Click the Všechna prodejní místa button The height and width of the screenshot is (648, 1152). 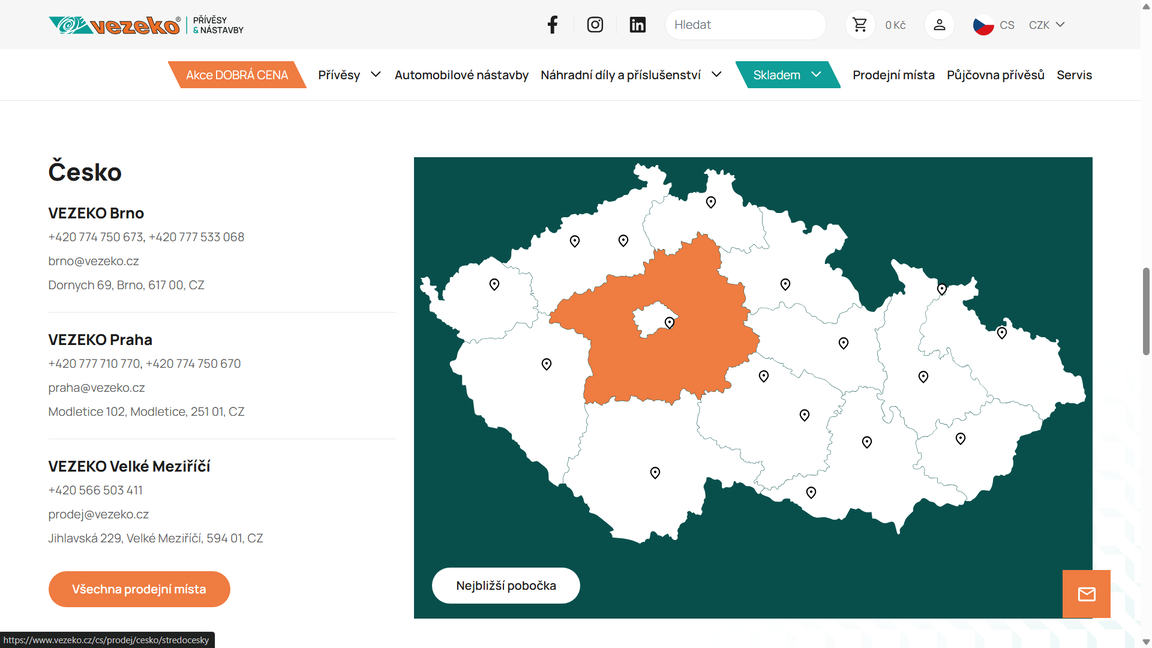(139, 589)
